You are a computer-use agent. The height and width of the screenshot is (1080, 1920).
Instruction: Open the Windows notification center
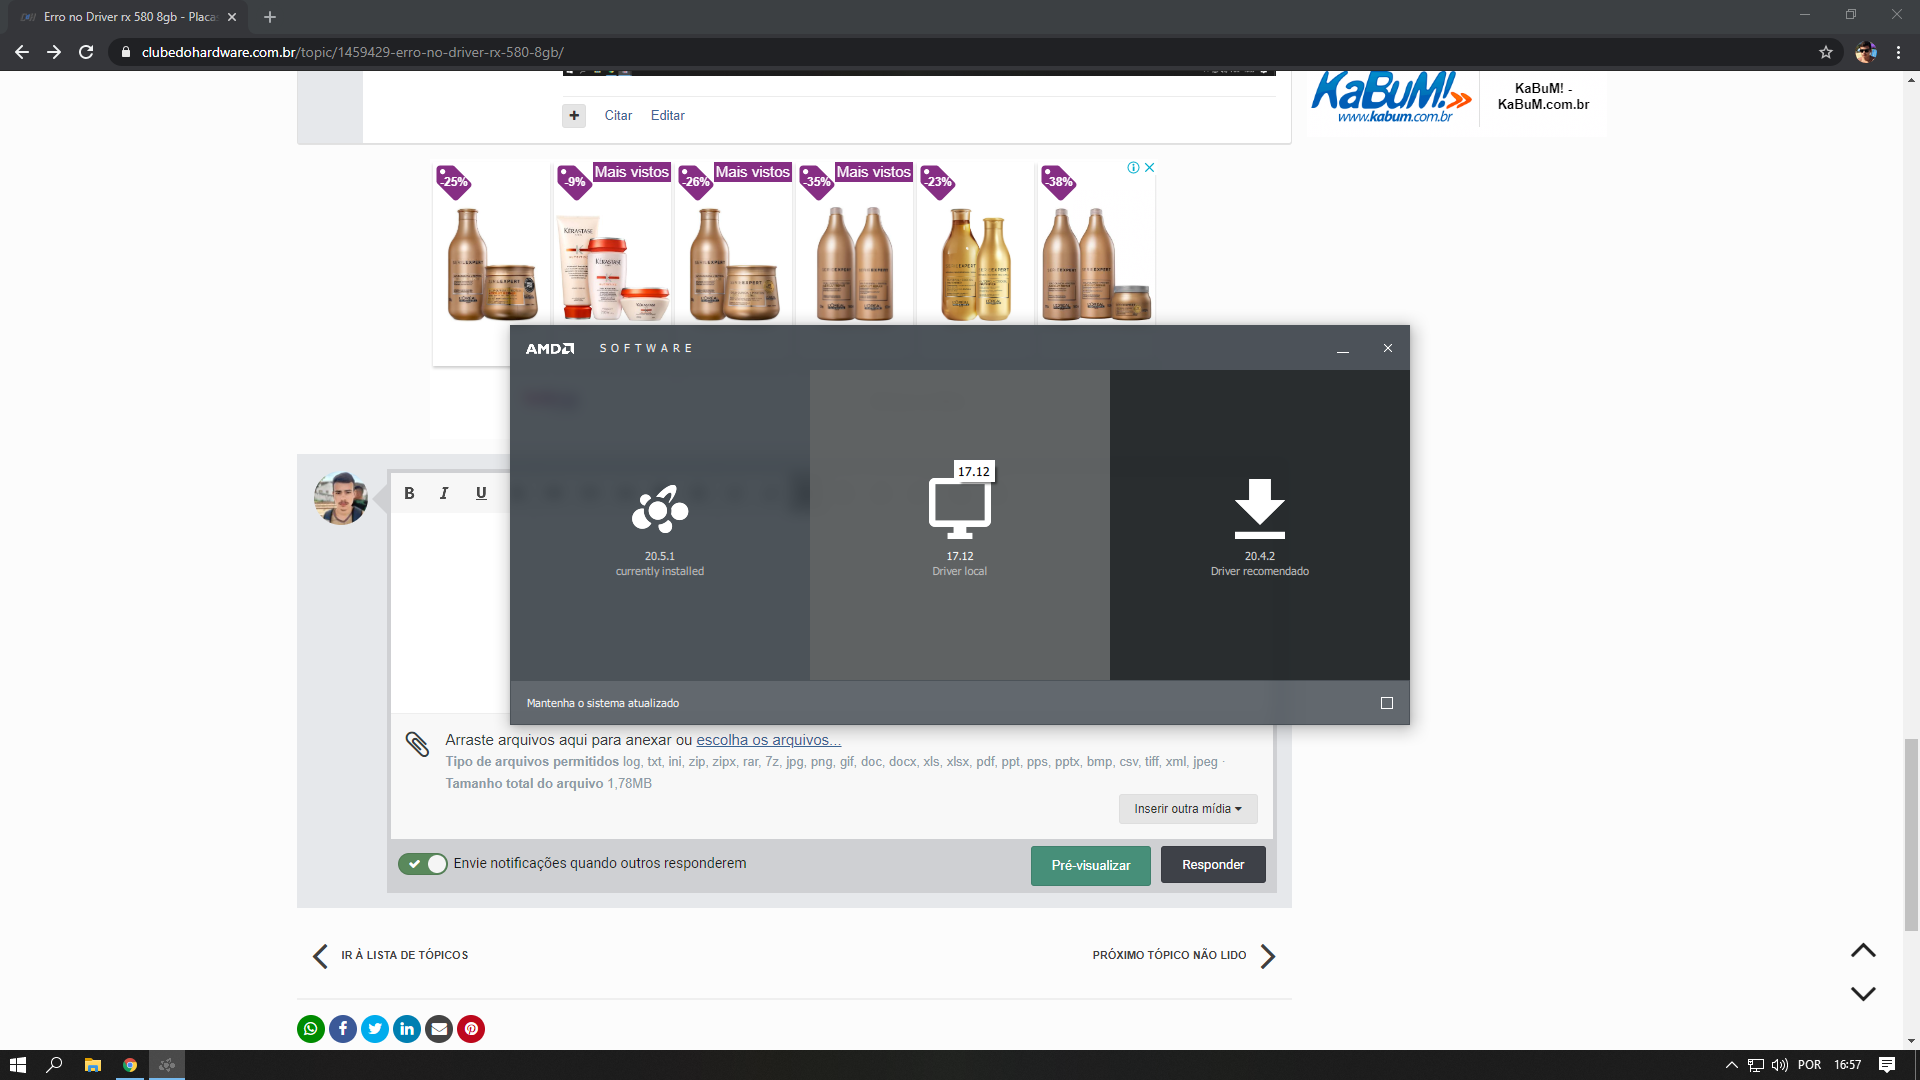click(x=1887, y=1065)
